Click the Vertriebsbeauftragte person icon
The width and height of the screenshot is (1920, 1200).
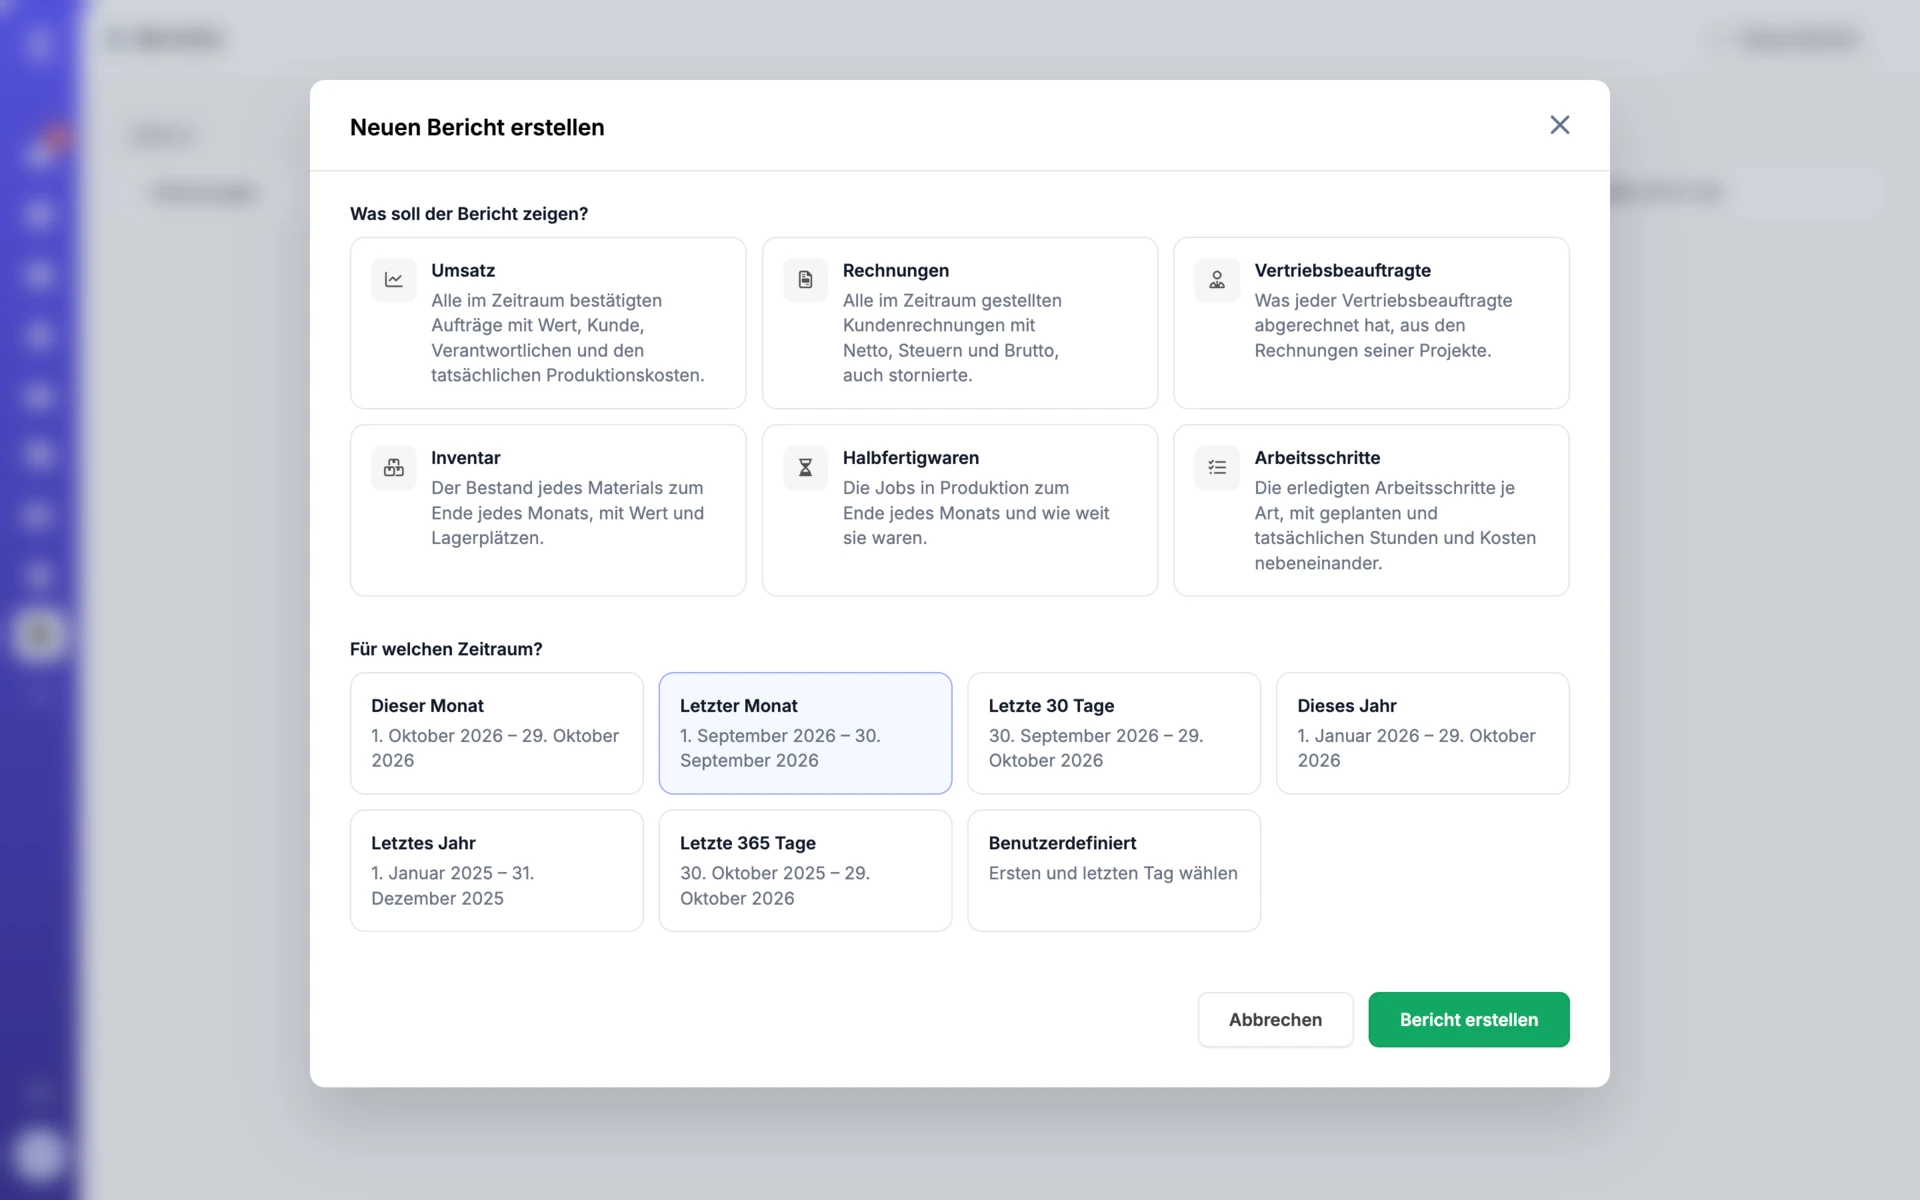click(1217, 280)
